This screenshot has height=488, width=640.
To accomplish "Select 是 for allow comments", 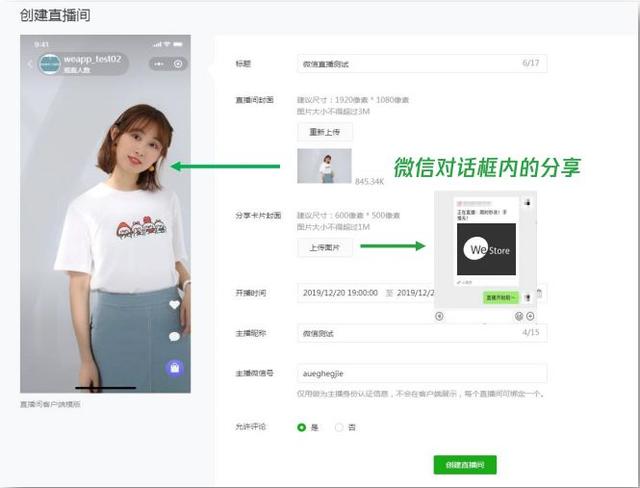I will (301, 427).
